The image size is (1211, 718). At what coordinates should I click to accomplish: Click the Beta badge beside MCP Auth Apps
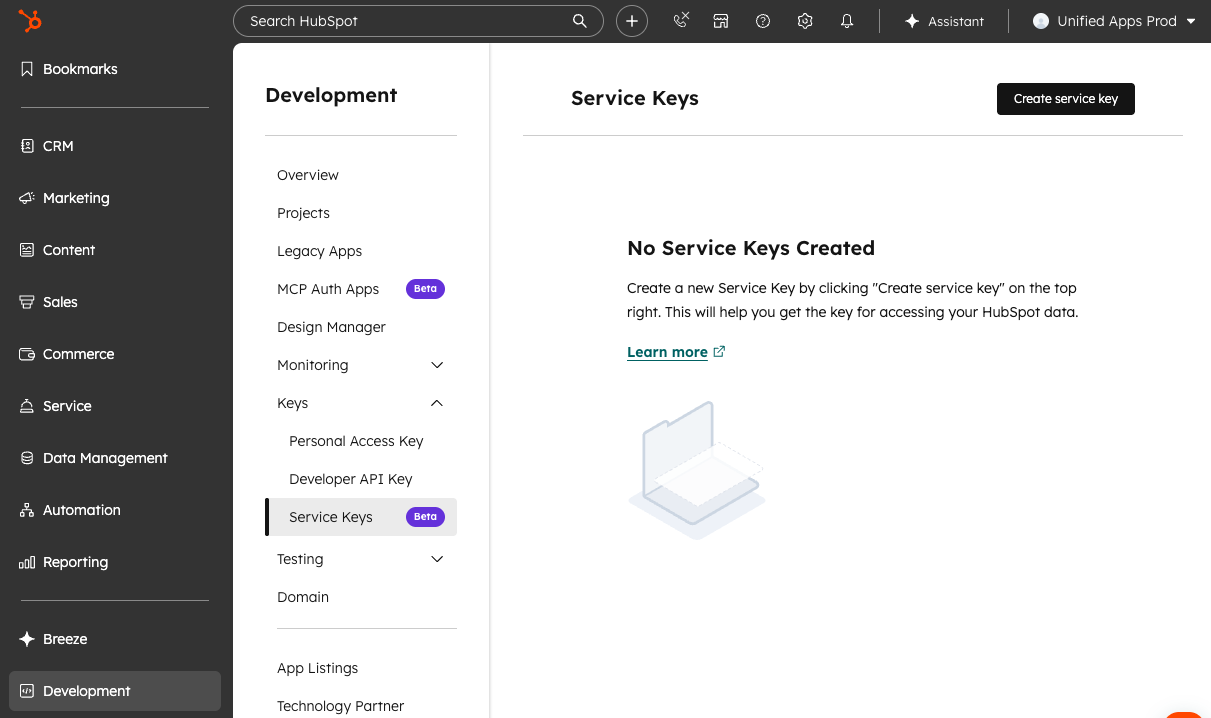425,289
